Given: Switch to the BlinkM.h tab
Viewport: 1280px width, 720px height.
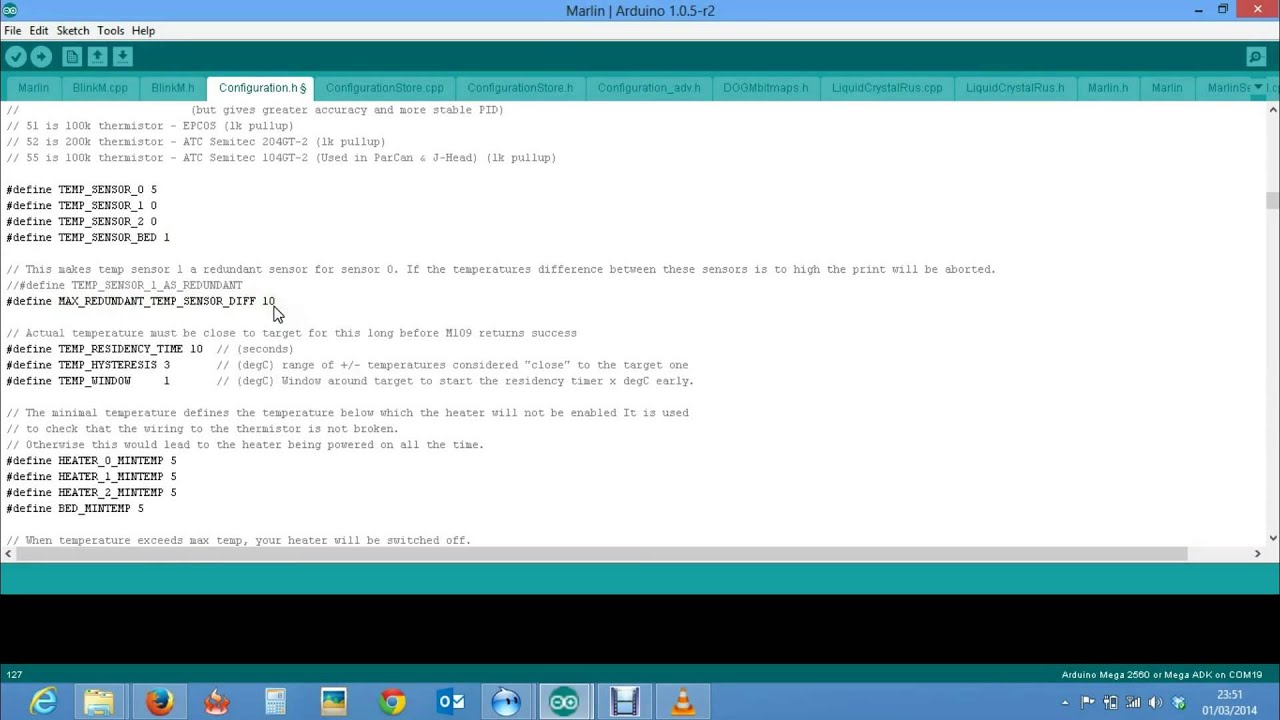Looking at the screenshot, I should click(x=173, y=88).
